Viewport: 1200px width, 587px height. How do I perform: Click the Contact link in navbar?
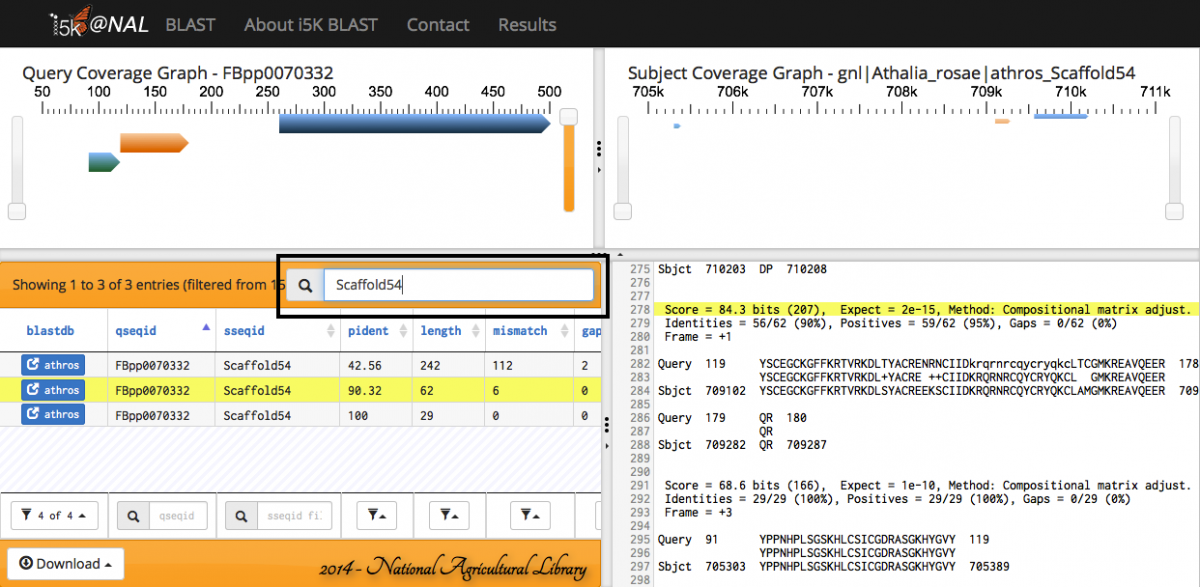click(x=438, y=25)
